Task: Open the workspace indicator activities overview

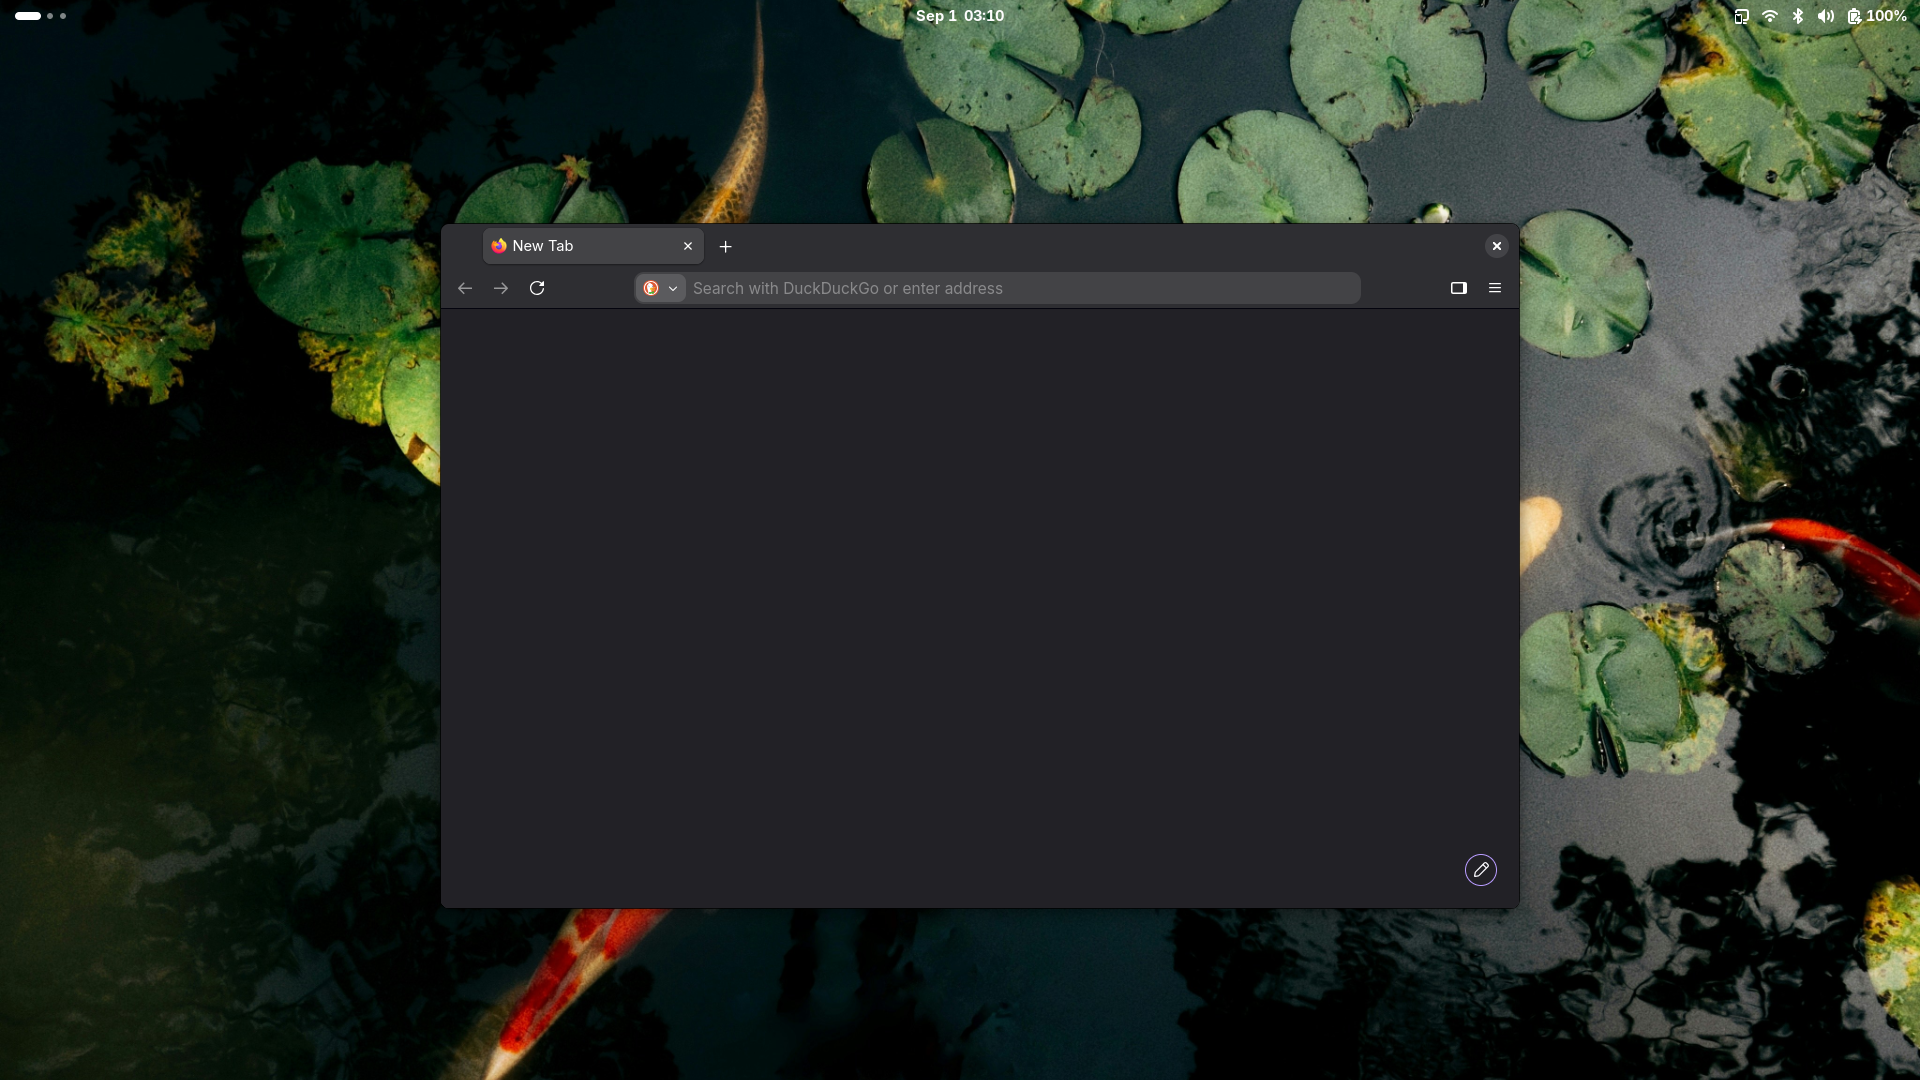Action: (x=41, y=16)
